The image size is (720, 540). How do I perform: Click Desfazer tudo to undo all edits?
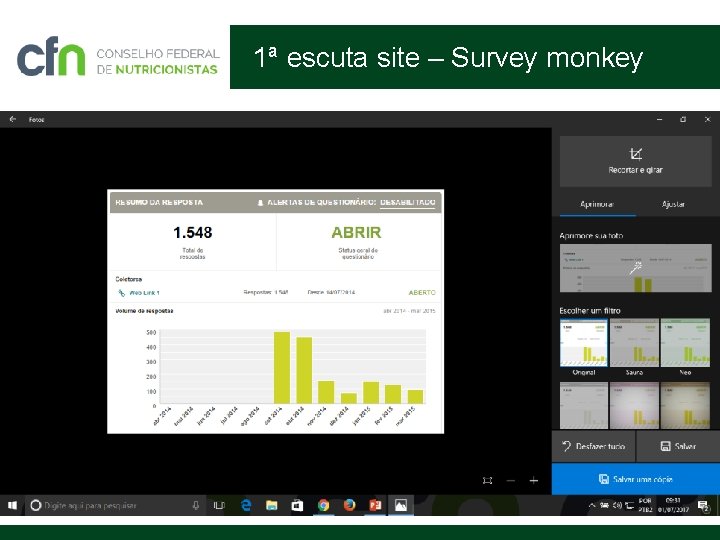(593, 446)
